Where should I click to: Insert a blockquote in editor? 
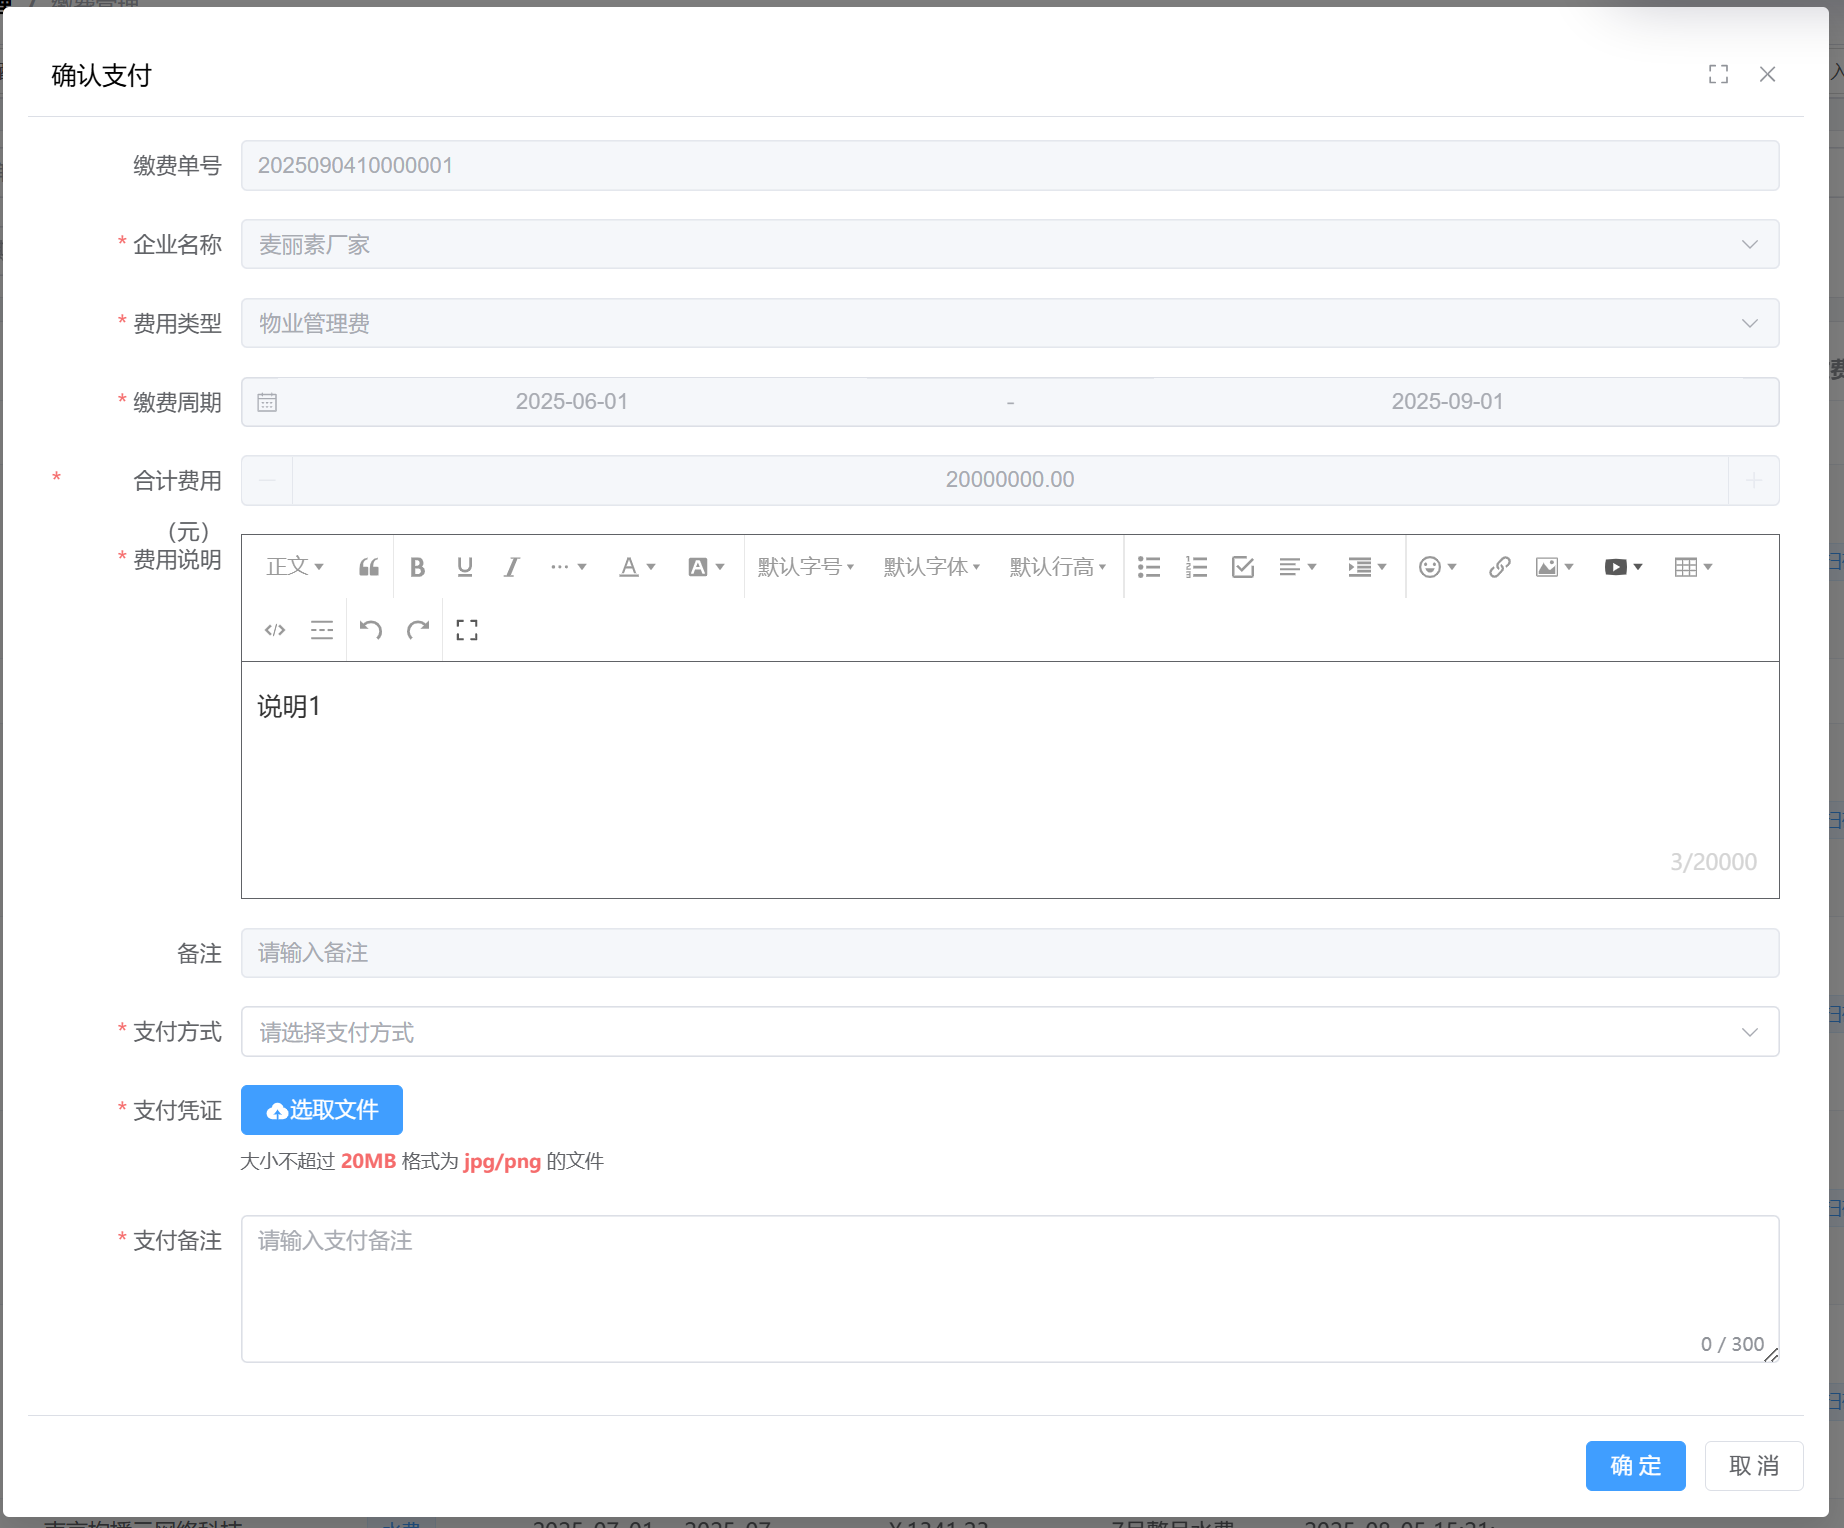click(369, 567)
